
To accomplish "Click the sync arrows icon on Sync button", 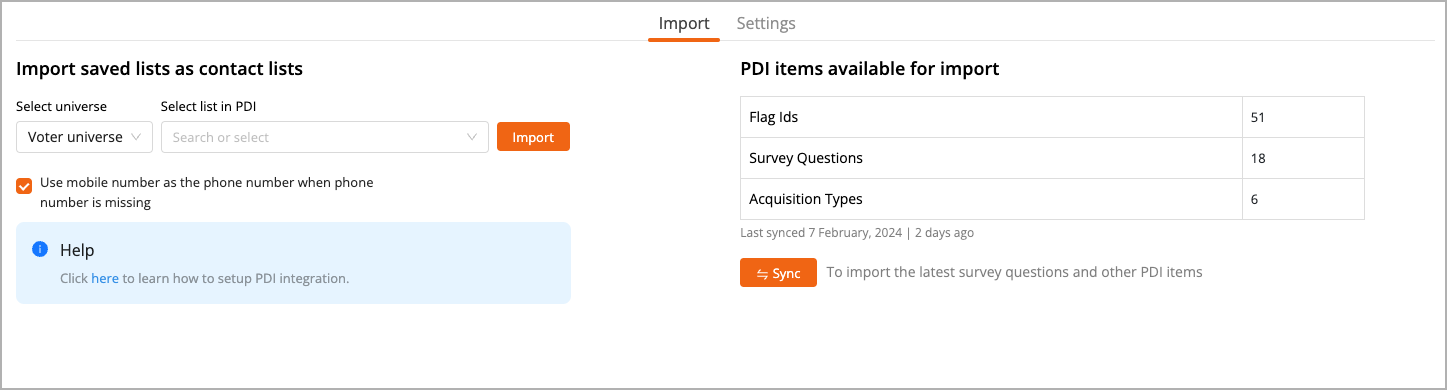I will tap(762, 274).
